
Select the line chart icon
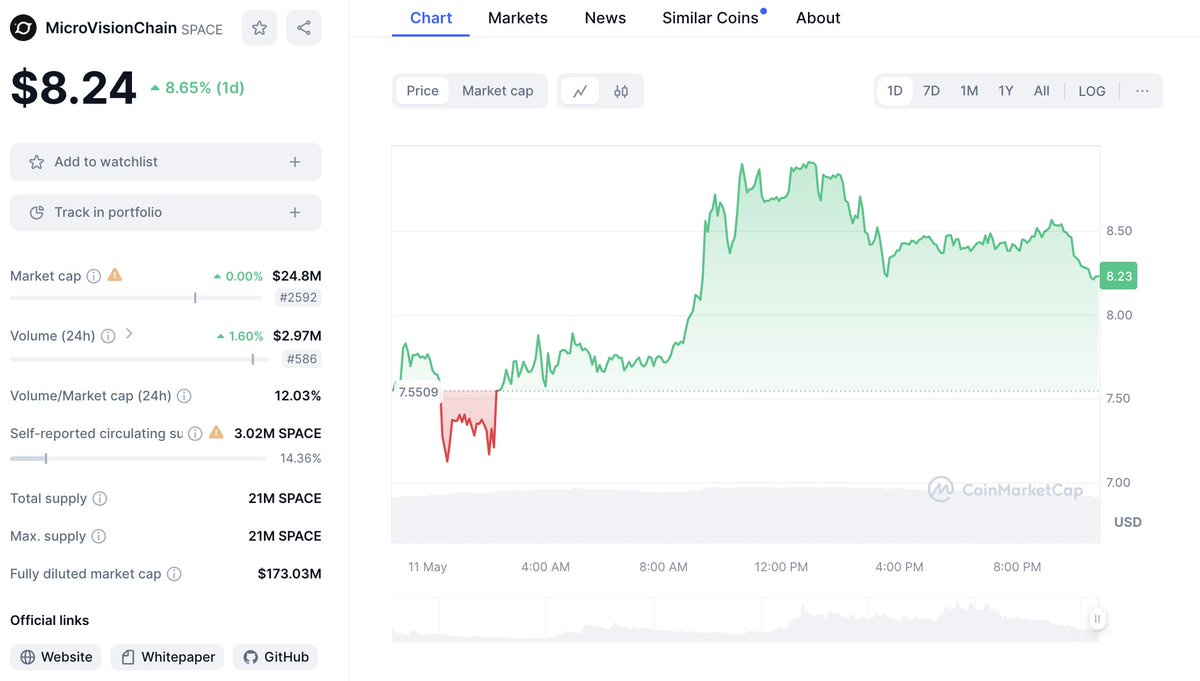click(580, 90)
